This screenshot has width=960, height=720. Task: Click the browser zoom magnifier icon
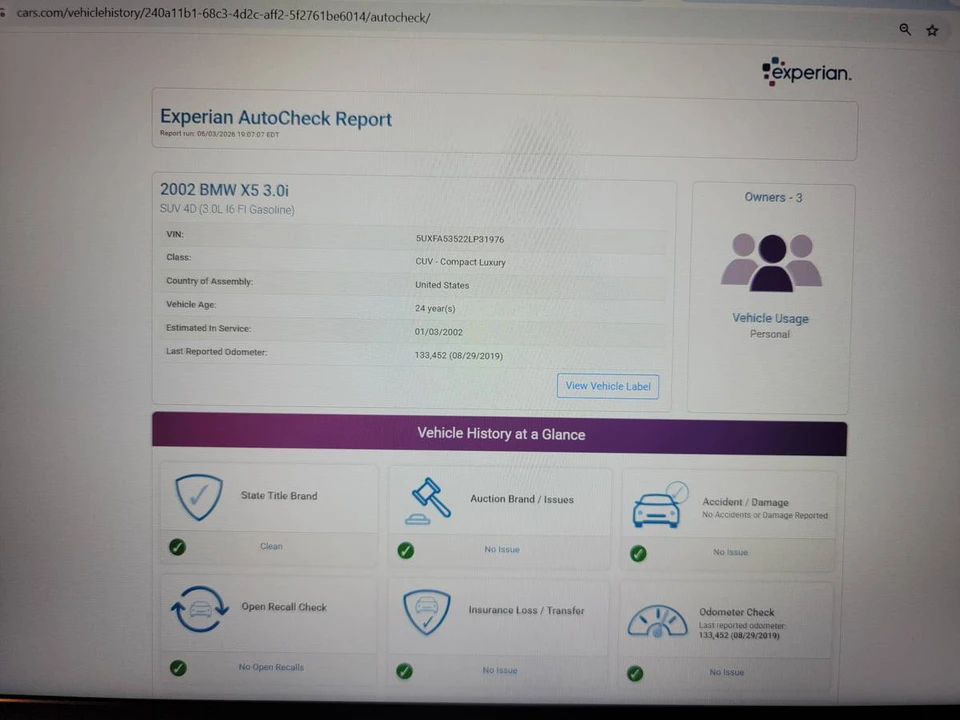pos(905,29)
